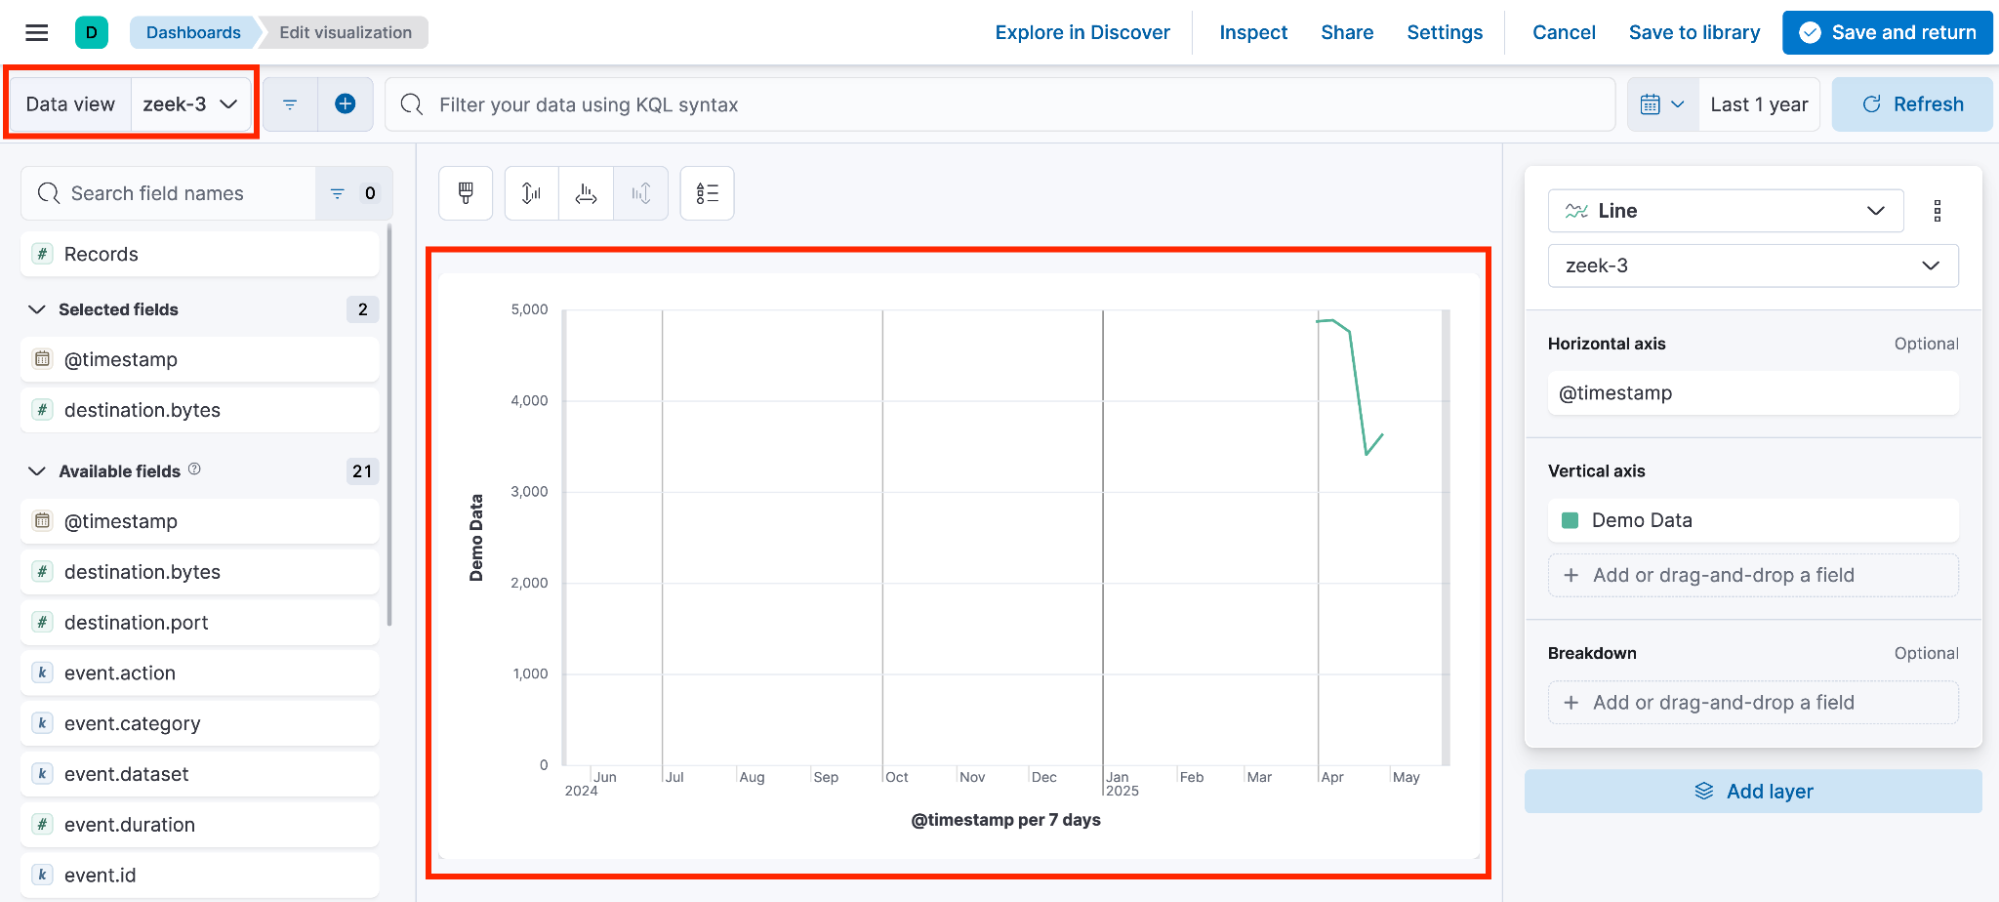Open right axis settings icon
Viewport: 1999px width, 902px height.
tap(641, 193)
